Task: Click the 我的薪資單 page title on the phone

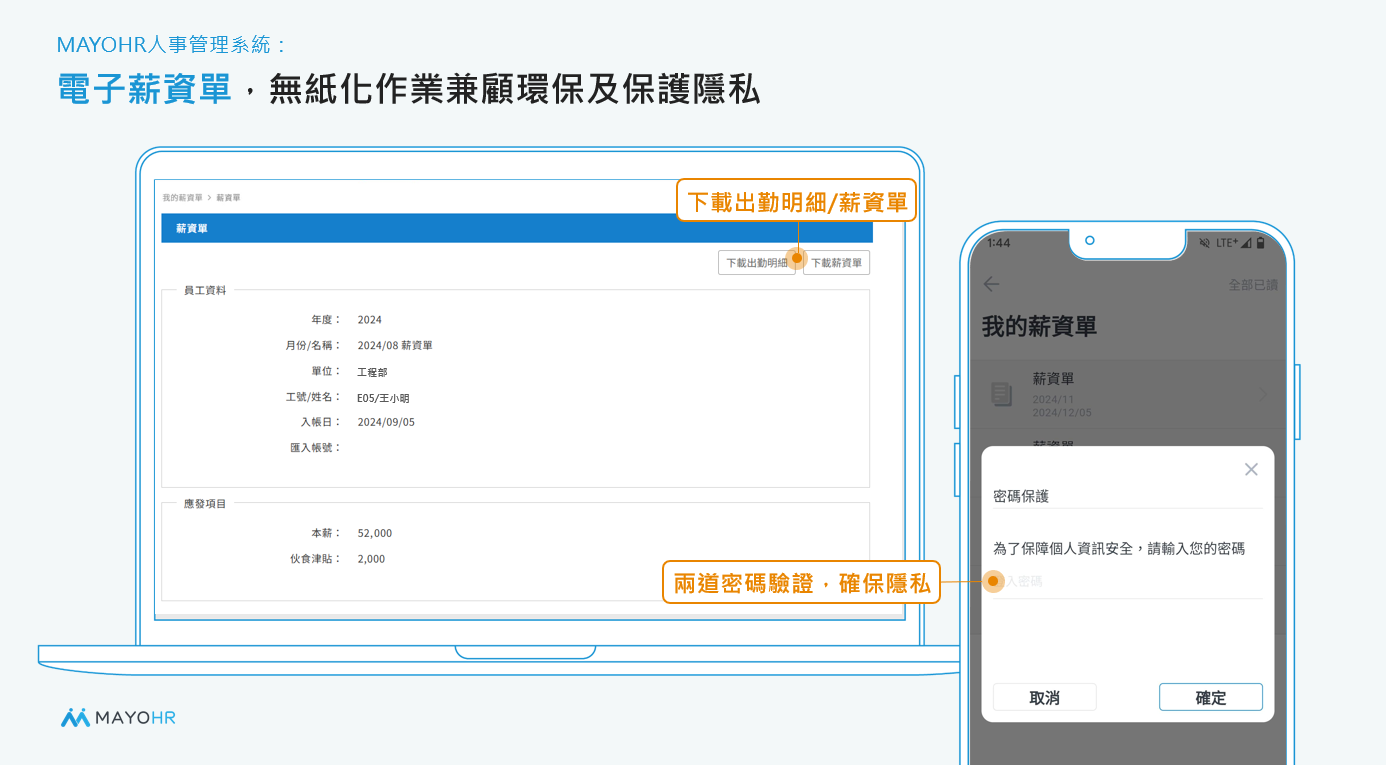Action: point(1040,326)
